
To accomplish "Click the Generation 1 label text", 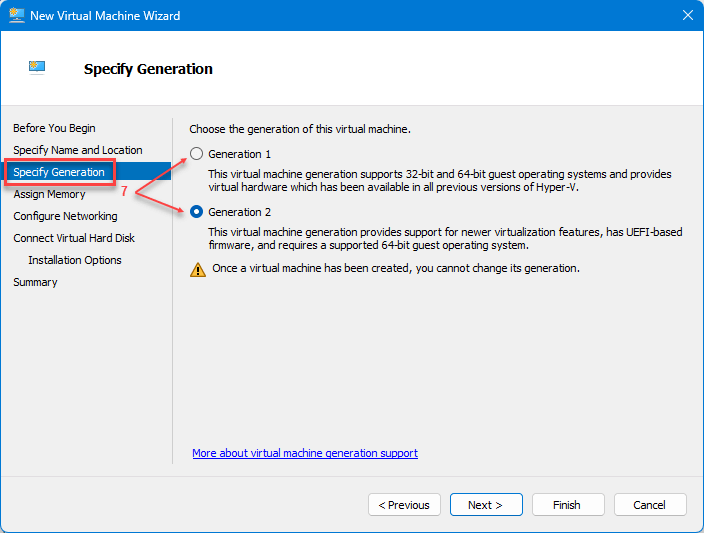I will pos(239,154).
